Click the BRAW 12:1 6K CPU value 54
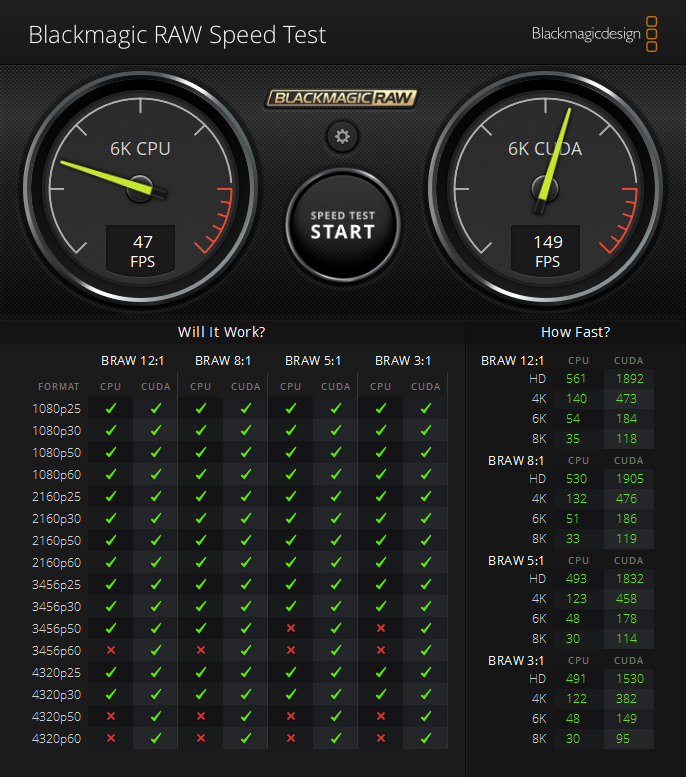This screenshot has width=686, height=777. 573,419
